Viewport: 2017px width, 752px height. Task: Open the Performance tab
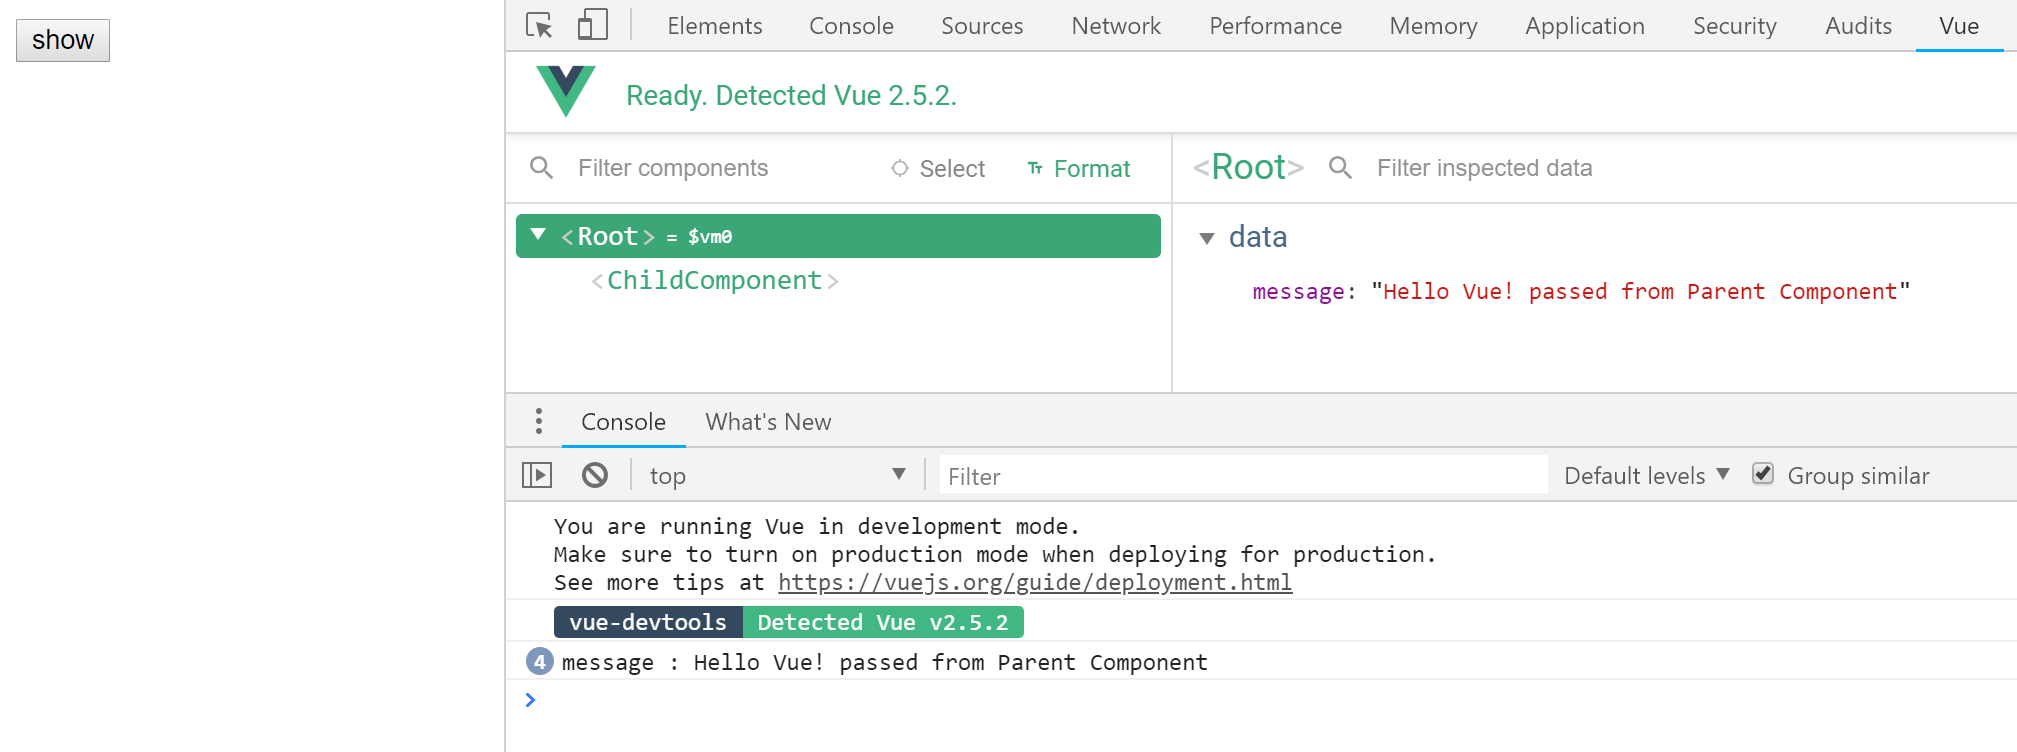tap(1275, 26)
